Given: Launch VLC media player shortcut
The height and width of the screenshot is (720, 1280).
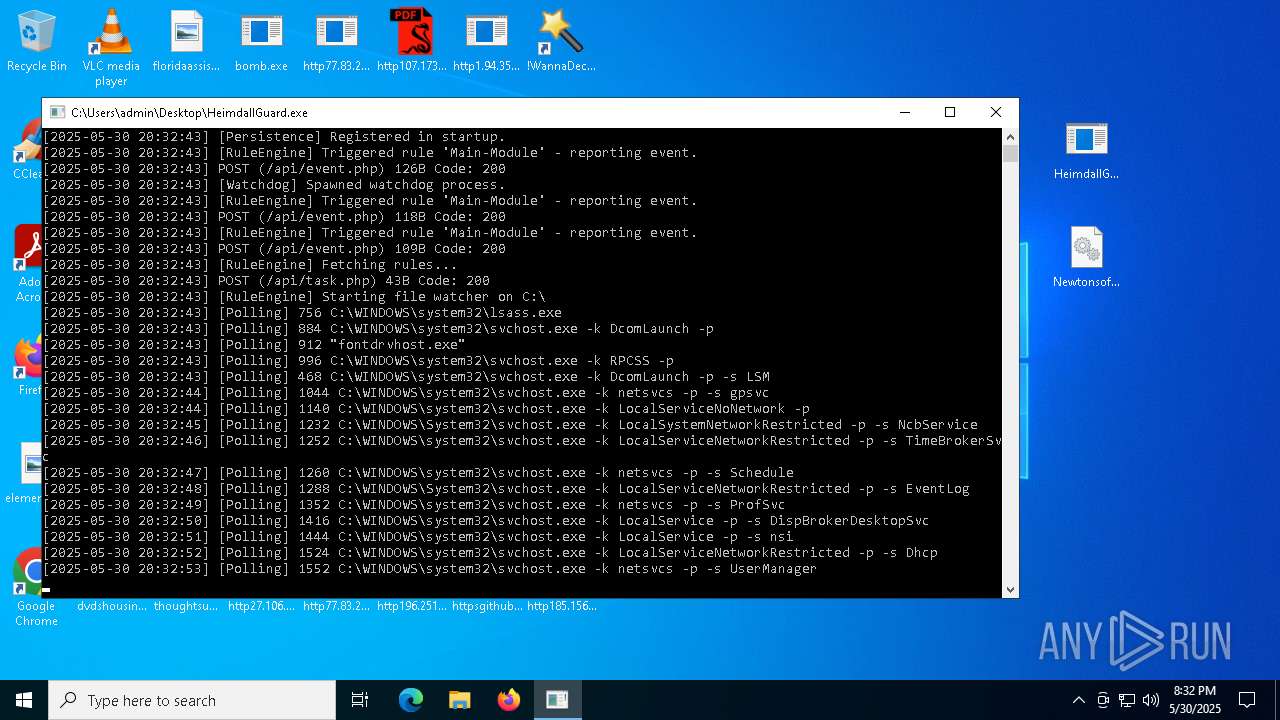Looking at the screenshot, I should click(x=111, y=47).
